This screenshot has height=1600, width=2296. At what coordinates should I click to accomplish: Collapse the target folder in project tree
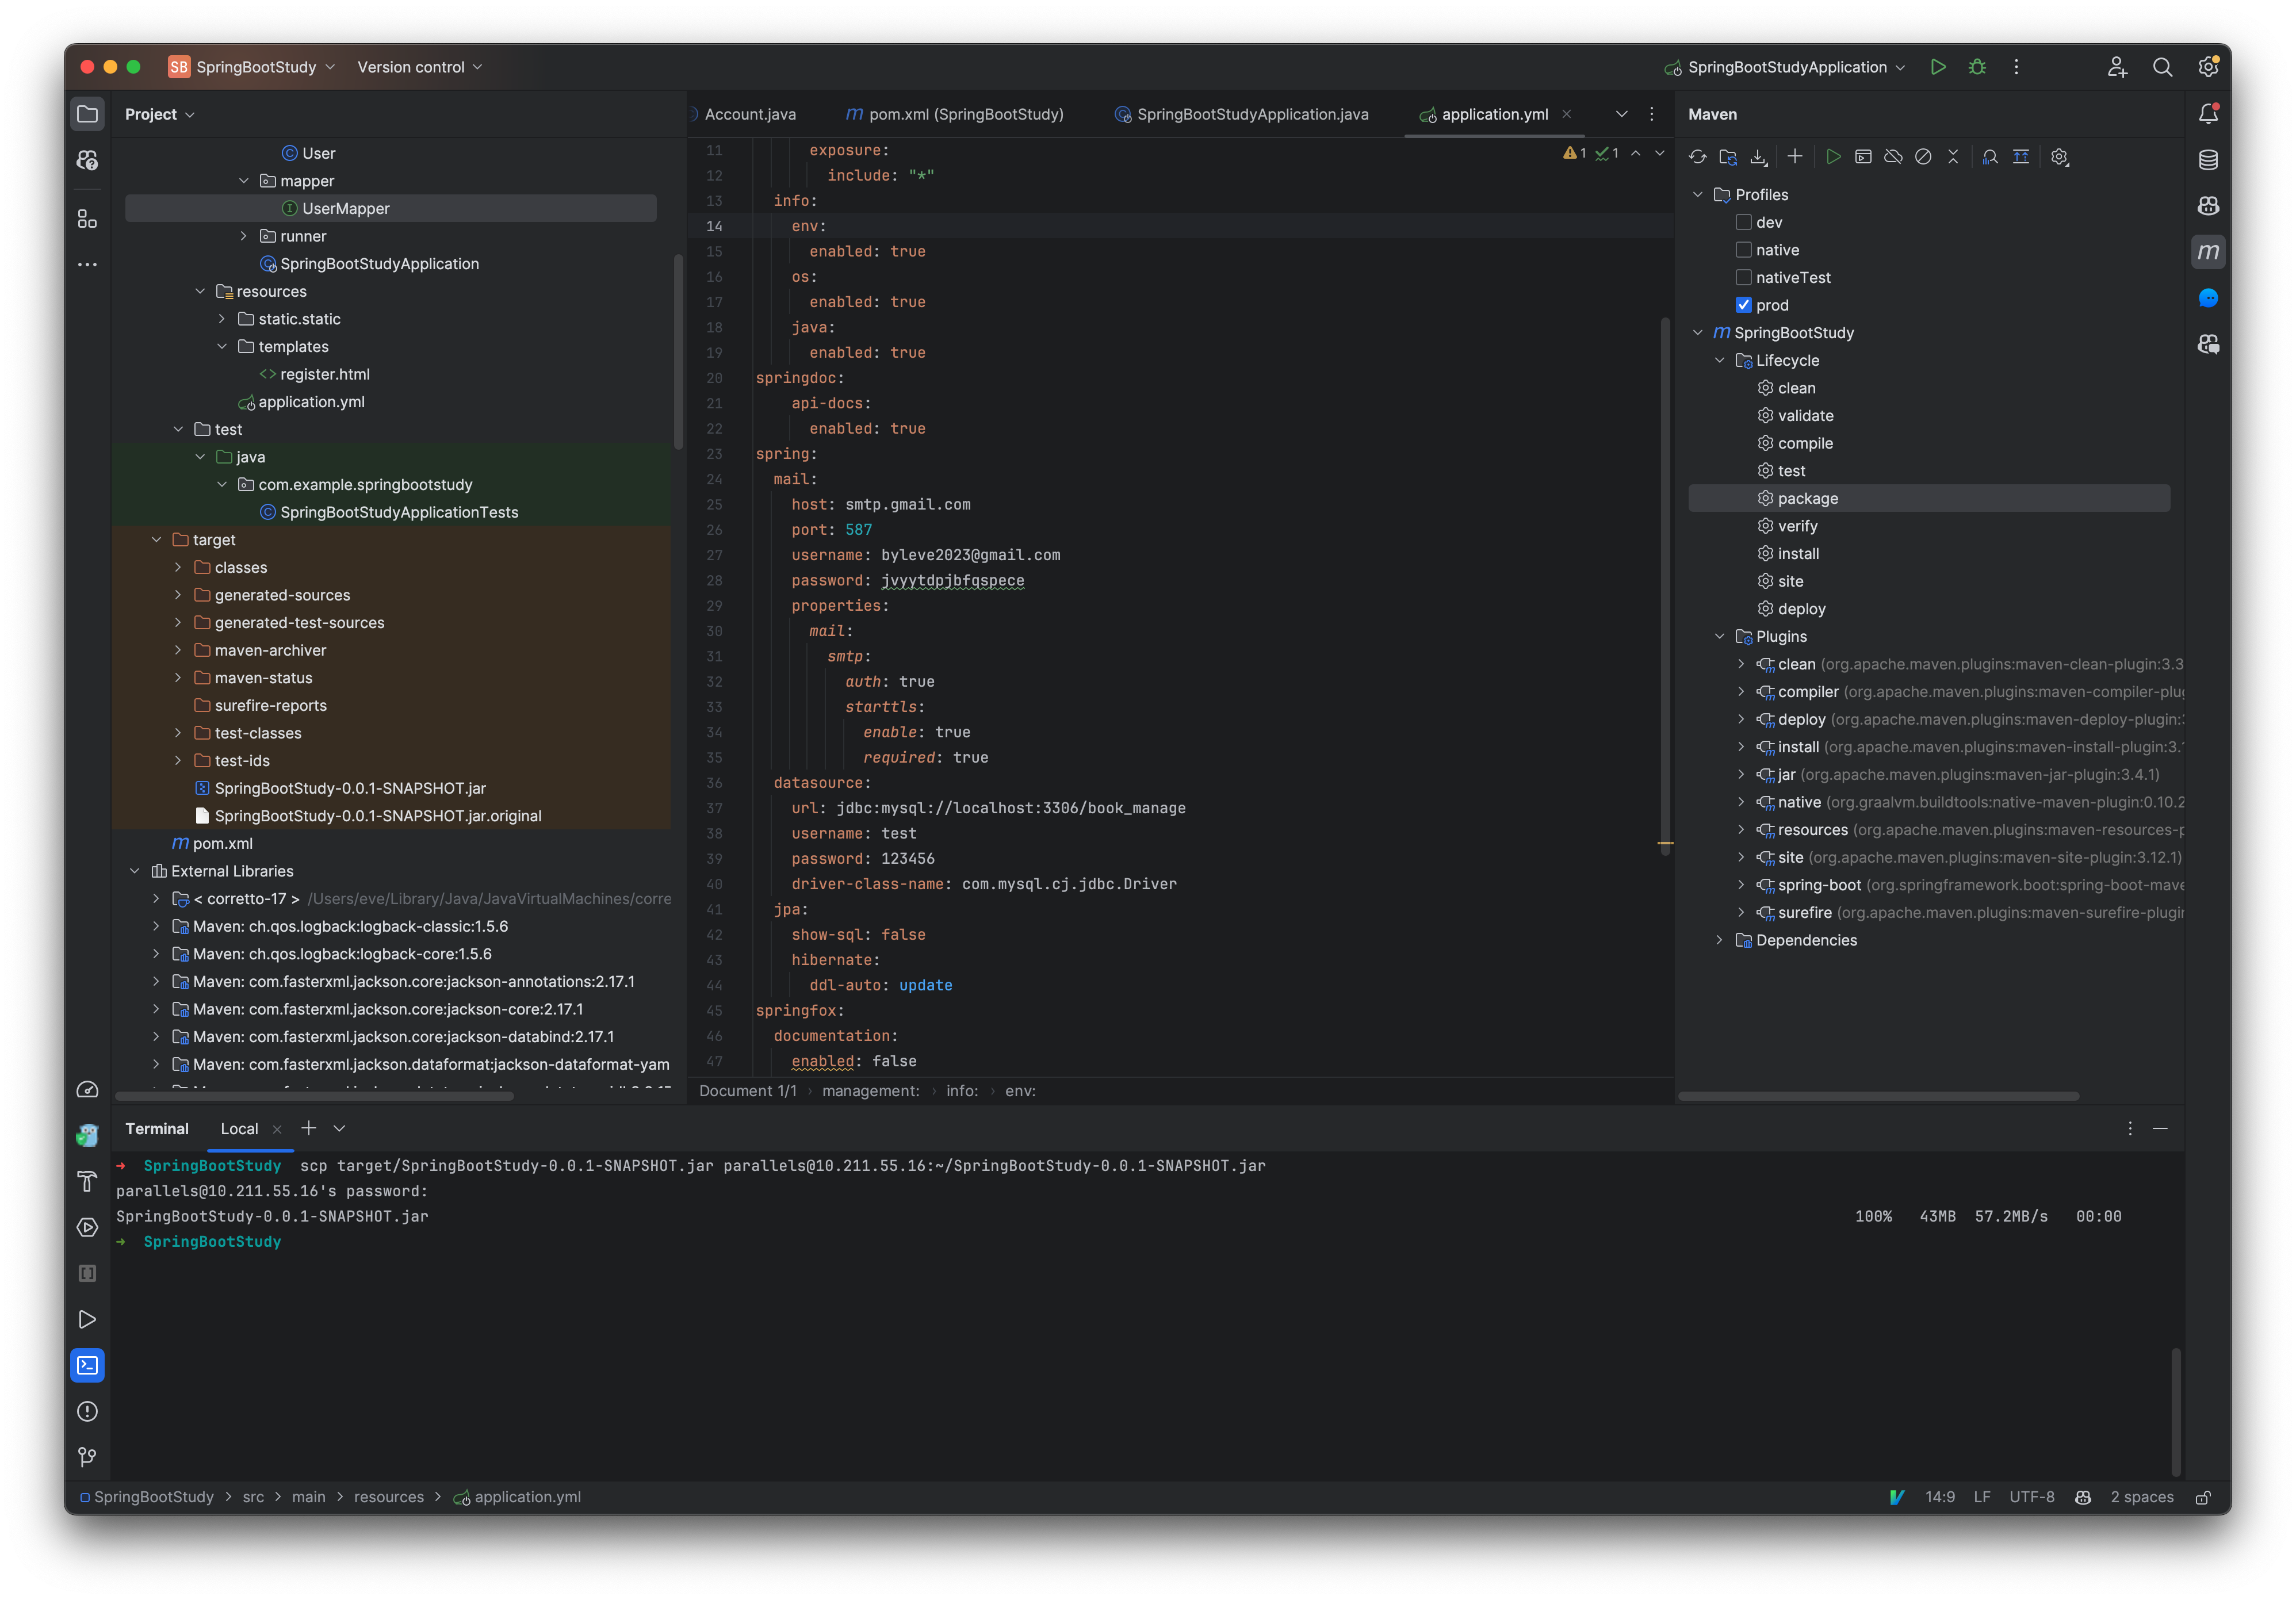click(x=156, y=540)
